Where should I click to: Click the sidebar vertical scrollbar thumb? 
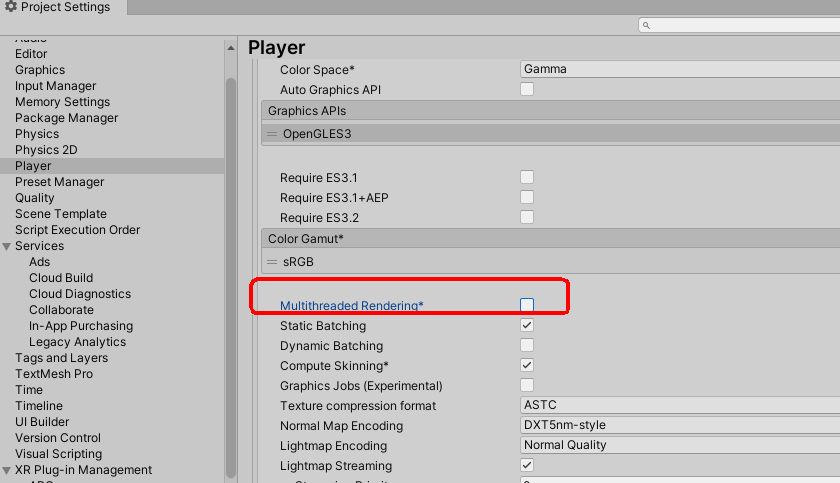click(x=231, y=277)
